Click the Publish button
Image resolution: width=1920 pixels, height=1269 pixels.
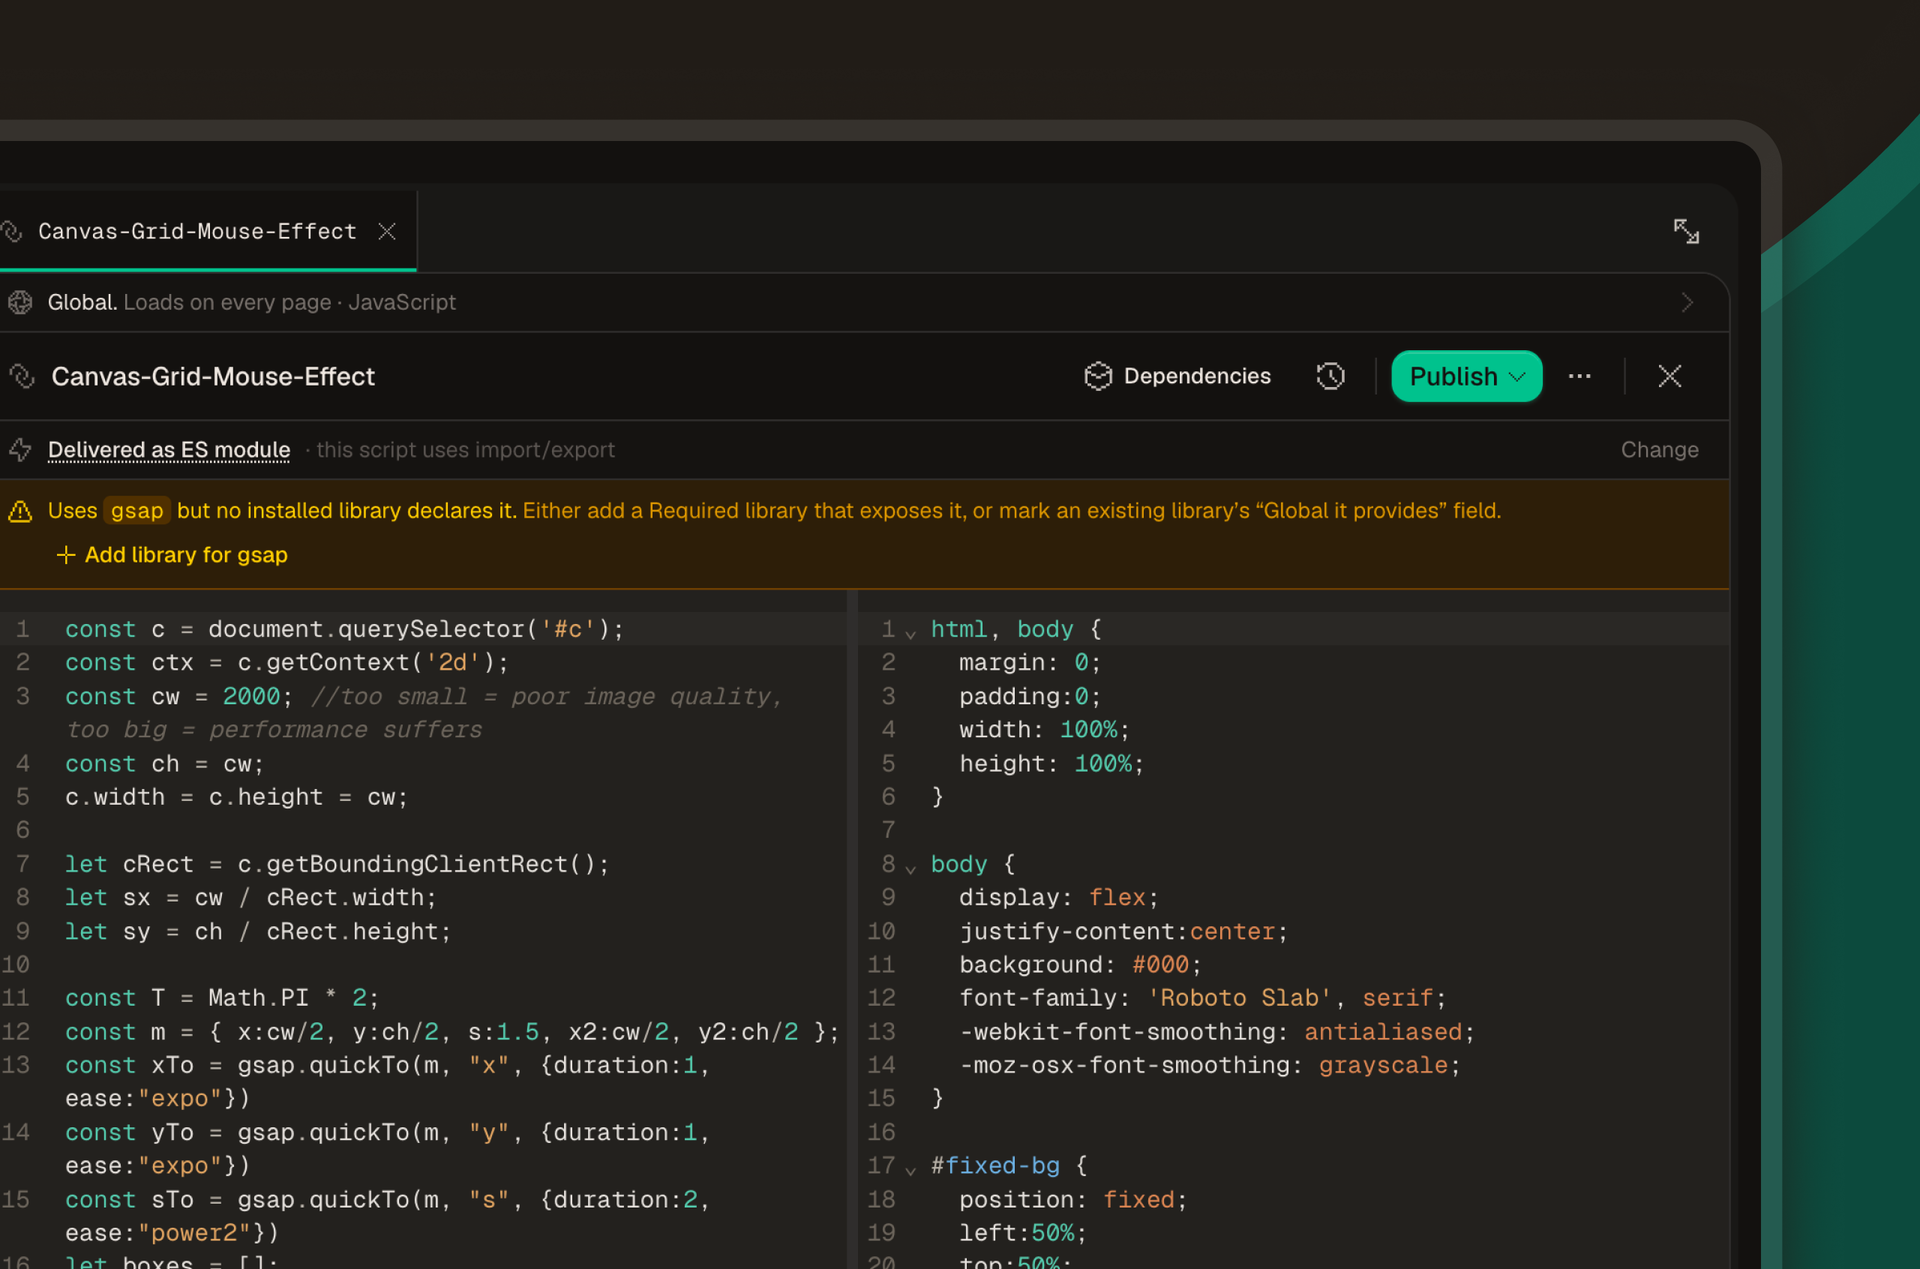pyautogui.click(x=1466, y=376)
